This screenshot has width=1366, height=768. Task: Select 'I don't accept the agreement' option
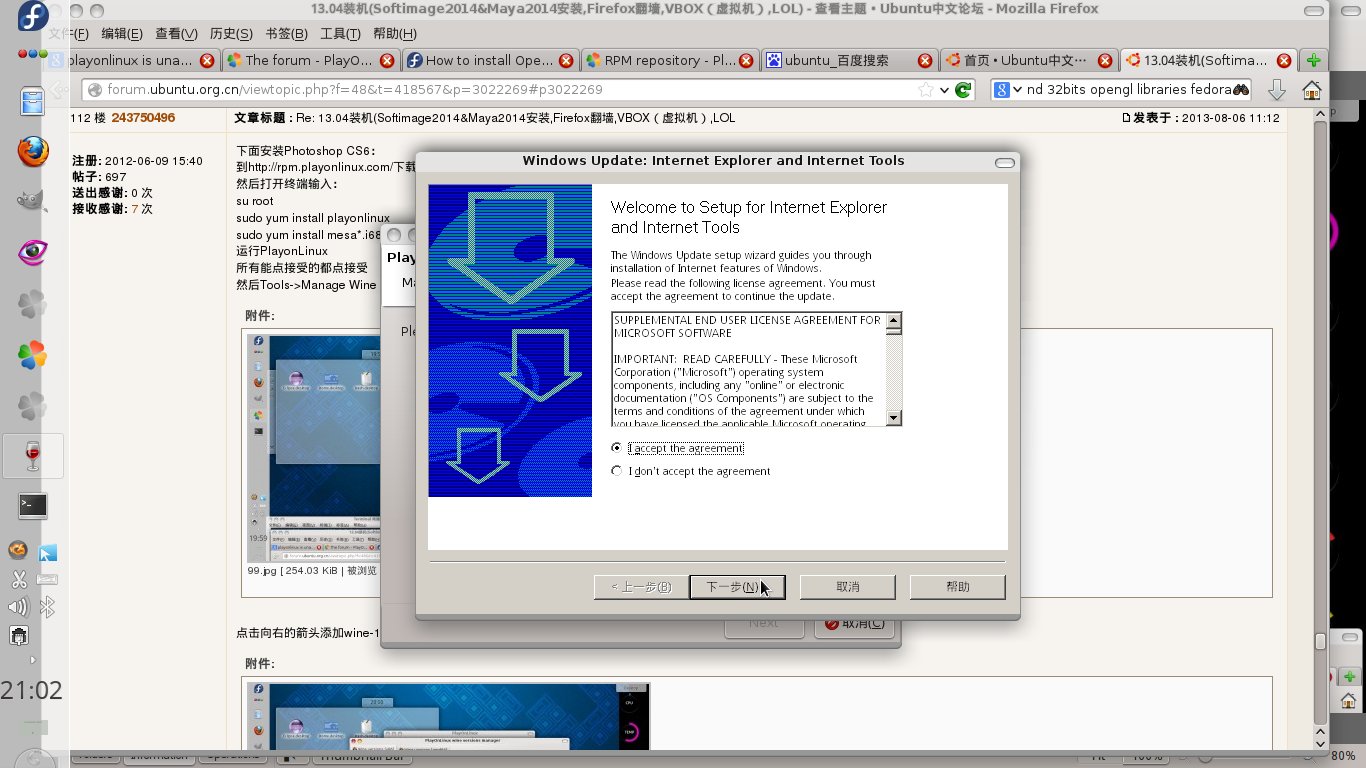coord(616,471)
